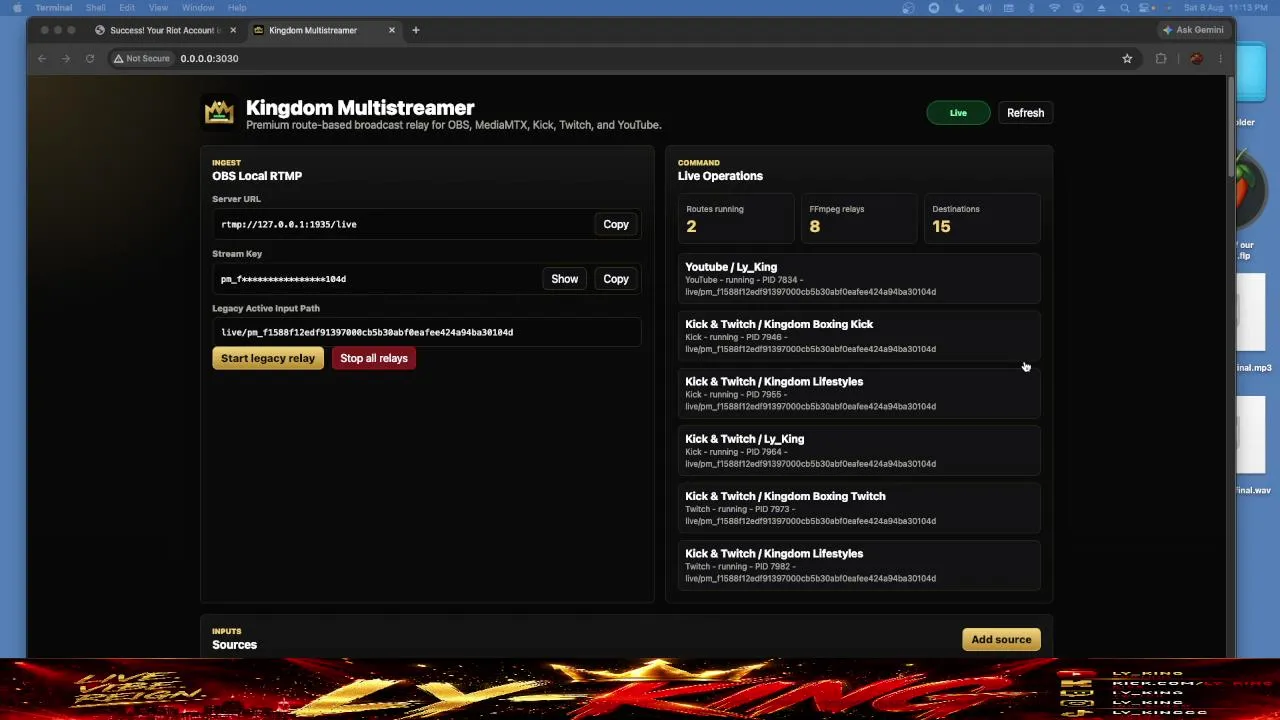This screenshot has height=720, width=1280.
Task: Select the Kick & Twitch / Ly_King route
Action: (x=859, y=451)
